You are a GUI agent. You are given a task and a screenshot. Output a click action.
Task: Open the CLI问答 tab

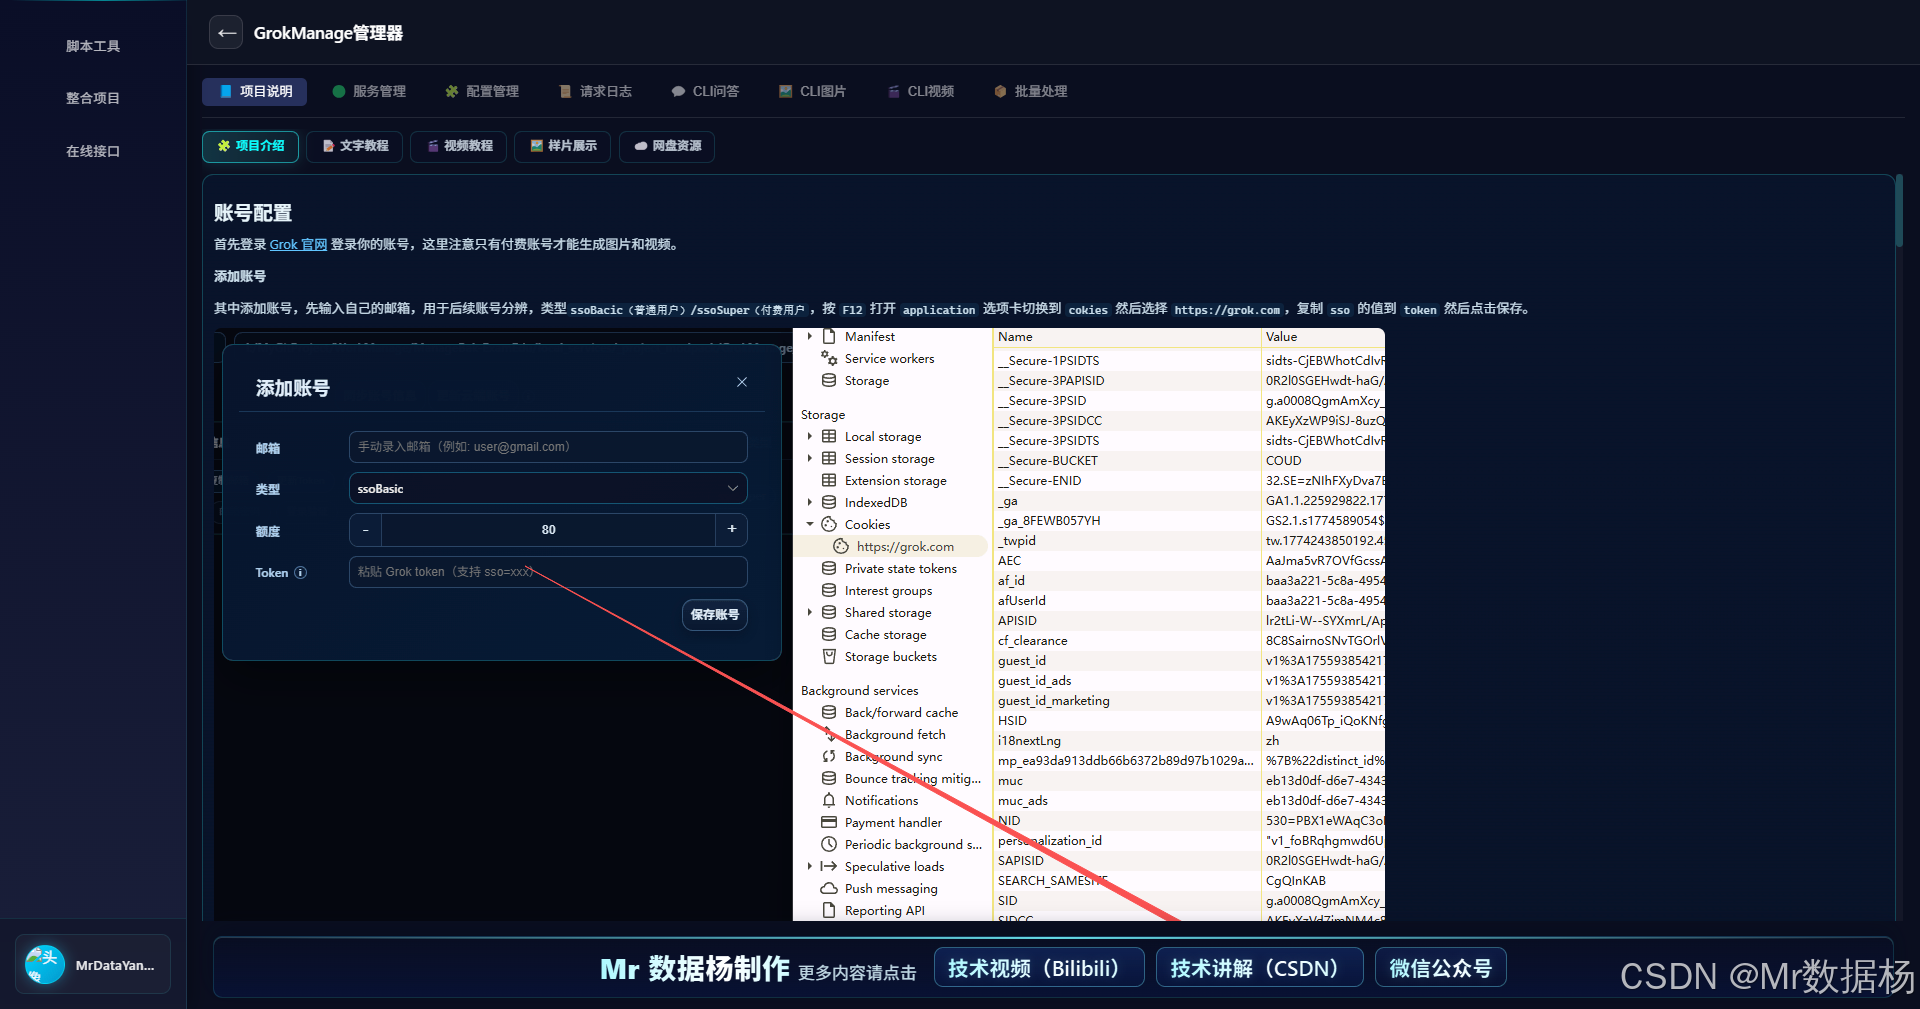coord(705,91)
